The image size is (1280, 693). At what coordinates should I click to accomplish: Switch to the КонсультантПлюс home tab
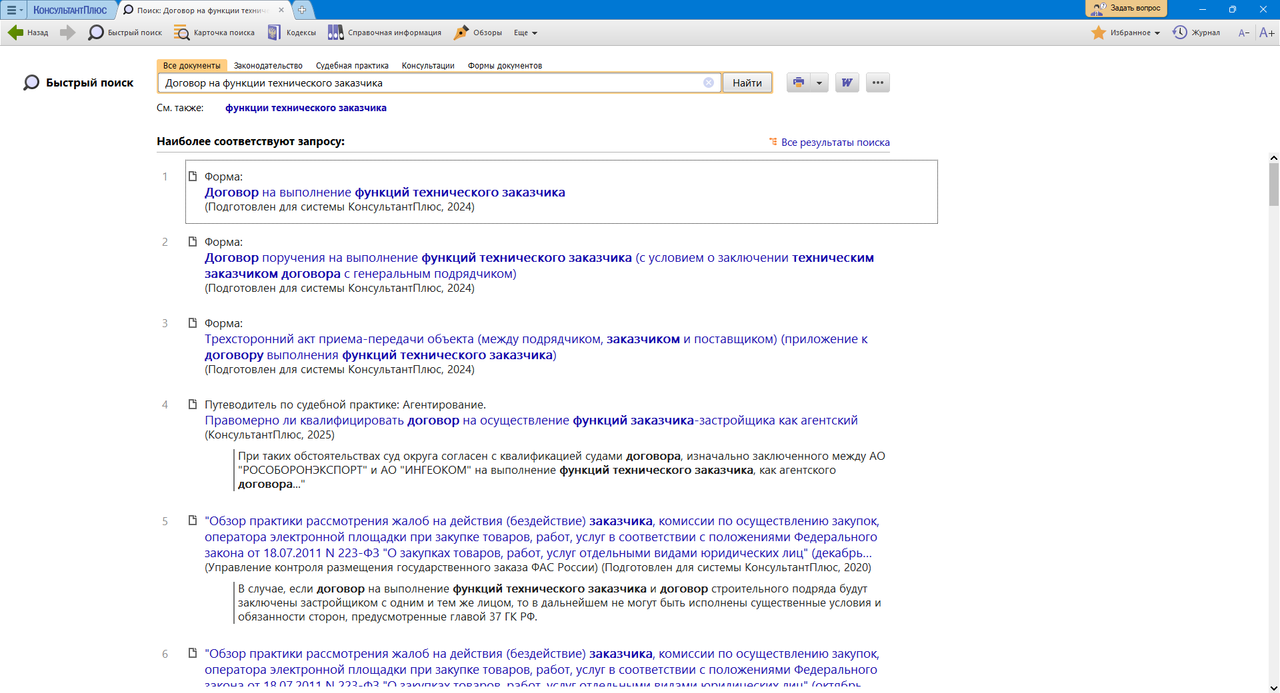pyautogui.click(x=68, y=9)
